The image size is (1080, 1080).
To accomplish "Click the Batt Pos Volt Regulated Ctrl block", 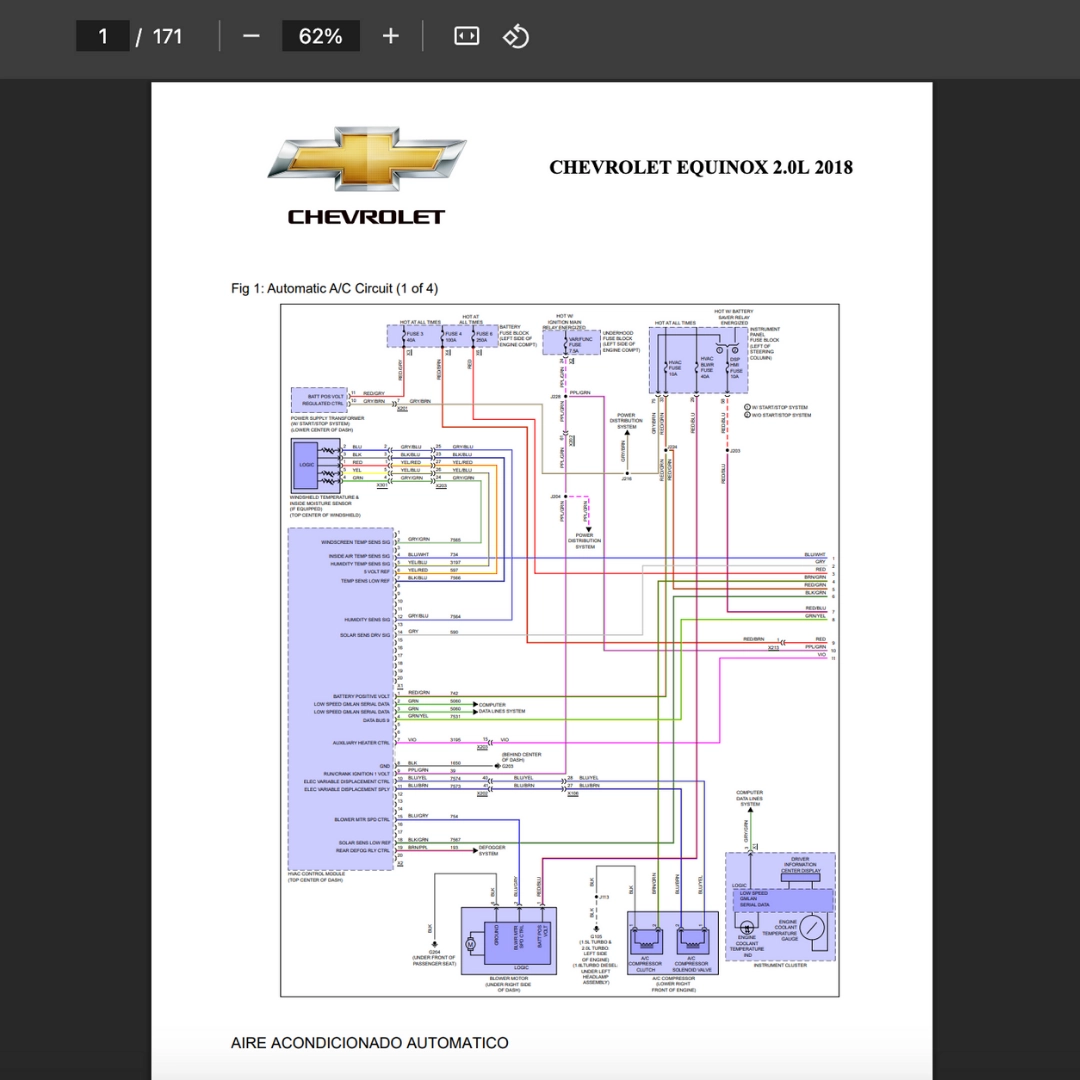I will [319, 400].
